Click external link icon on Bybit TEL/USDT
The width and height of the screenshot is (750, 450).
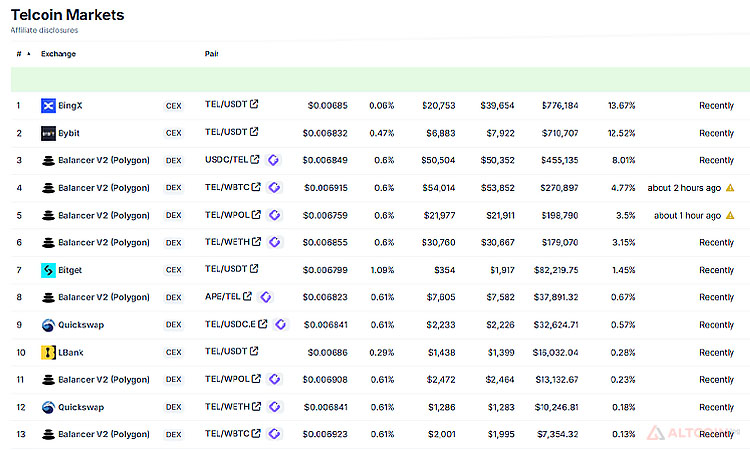(x=254, y=132)
